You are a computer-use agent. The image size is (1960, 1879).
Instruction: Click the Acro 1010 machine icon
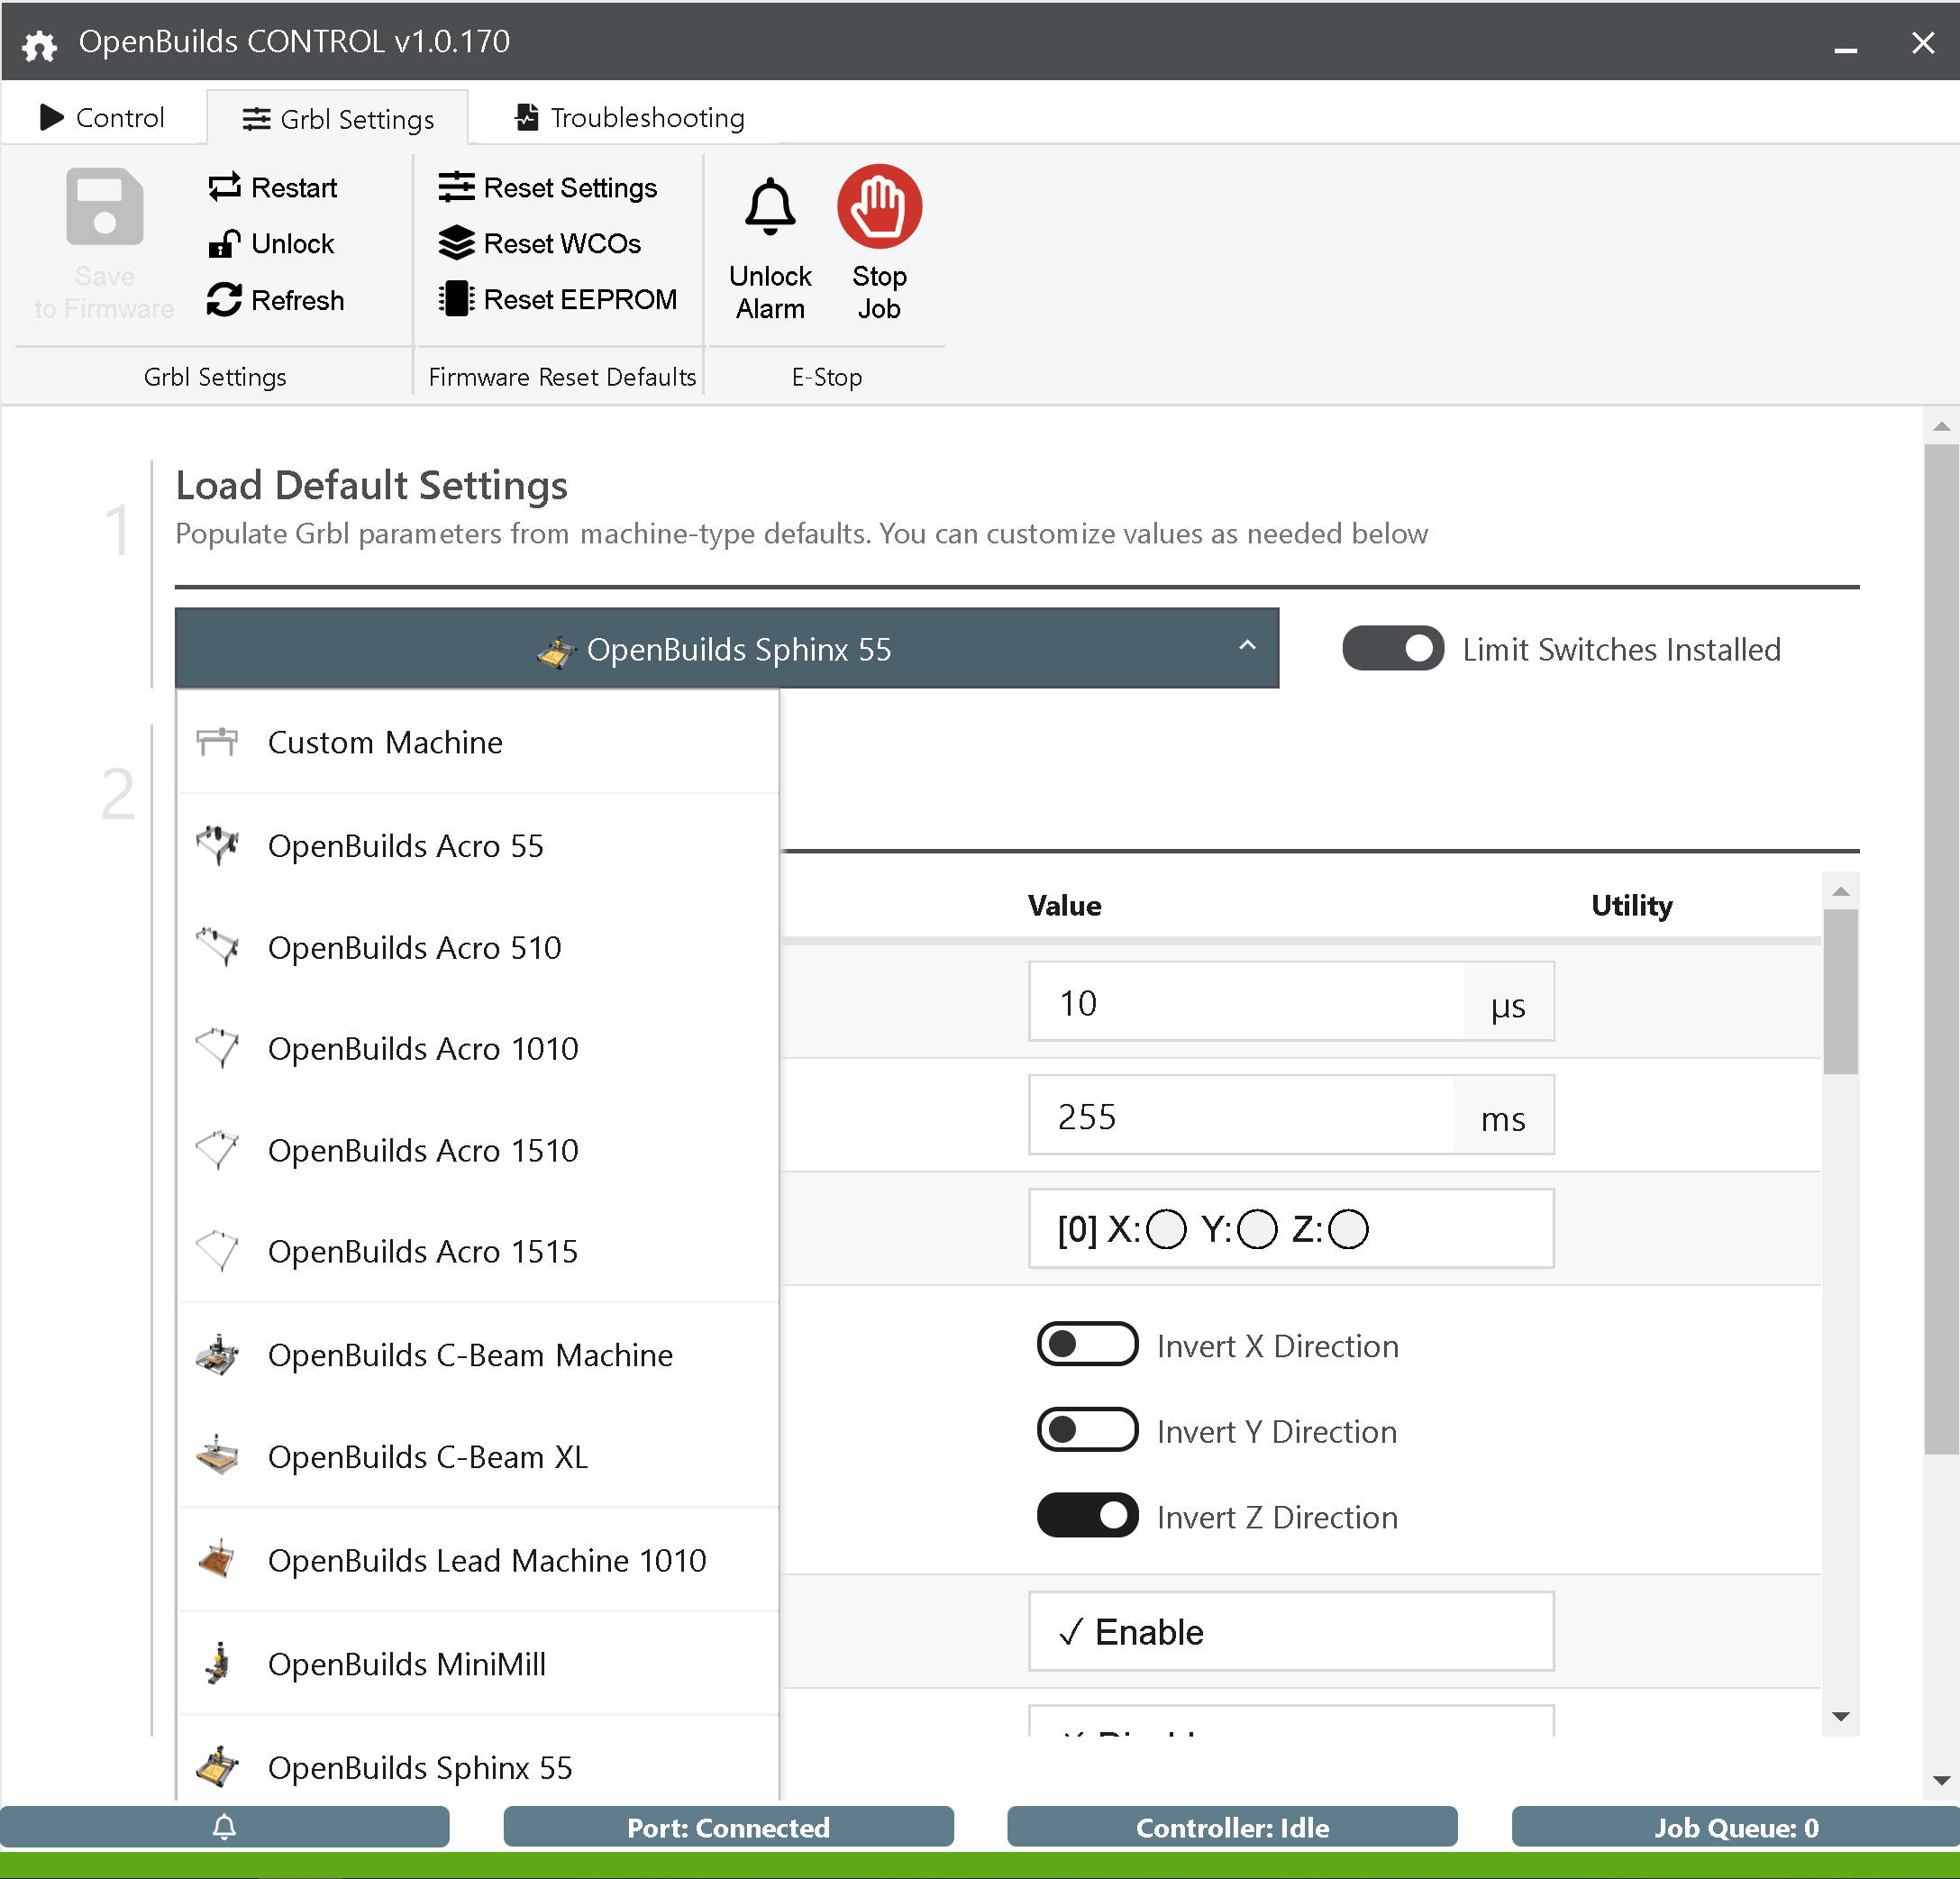click(217, 1048)
